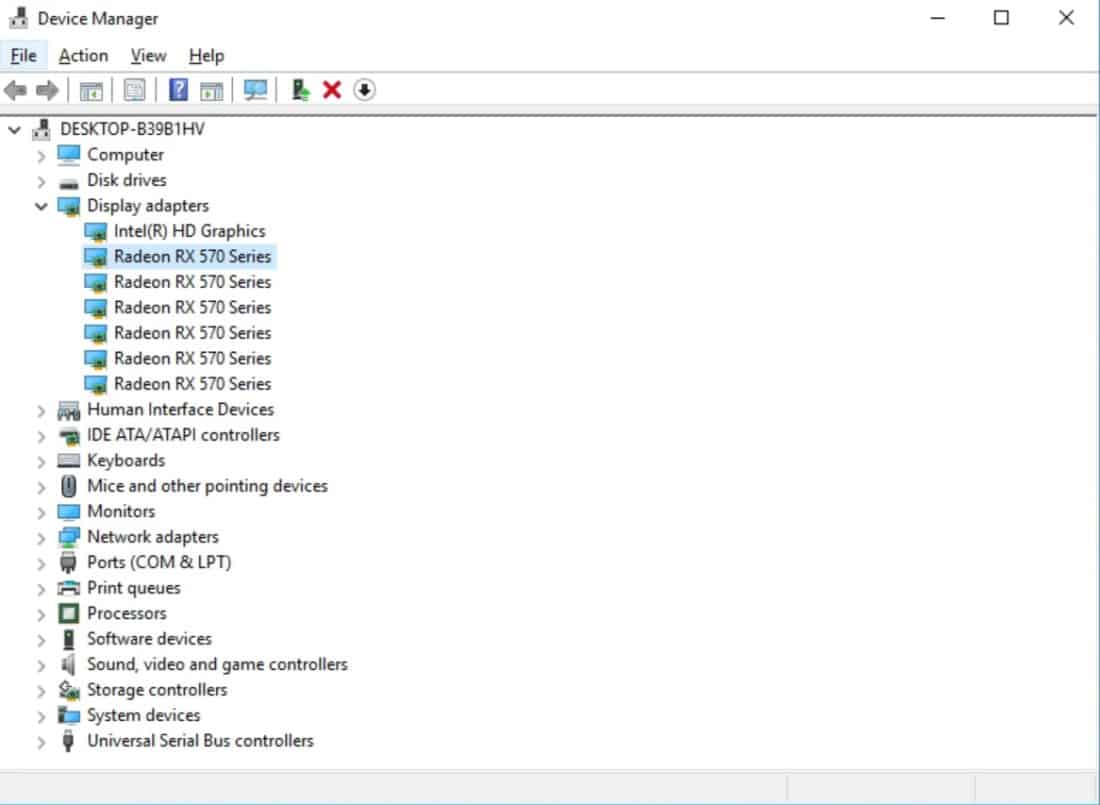Open the File menu
Viewport: 1100px width, 805px height.
[24, 55]
